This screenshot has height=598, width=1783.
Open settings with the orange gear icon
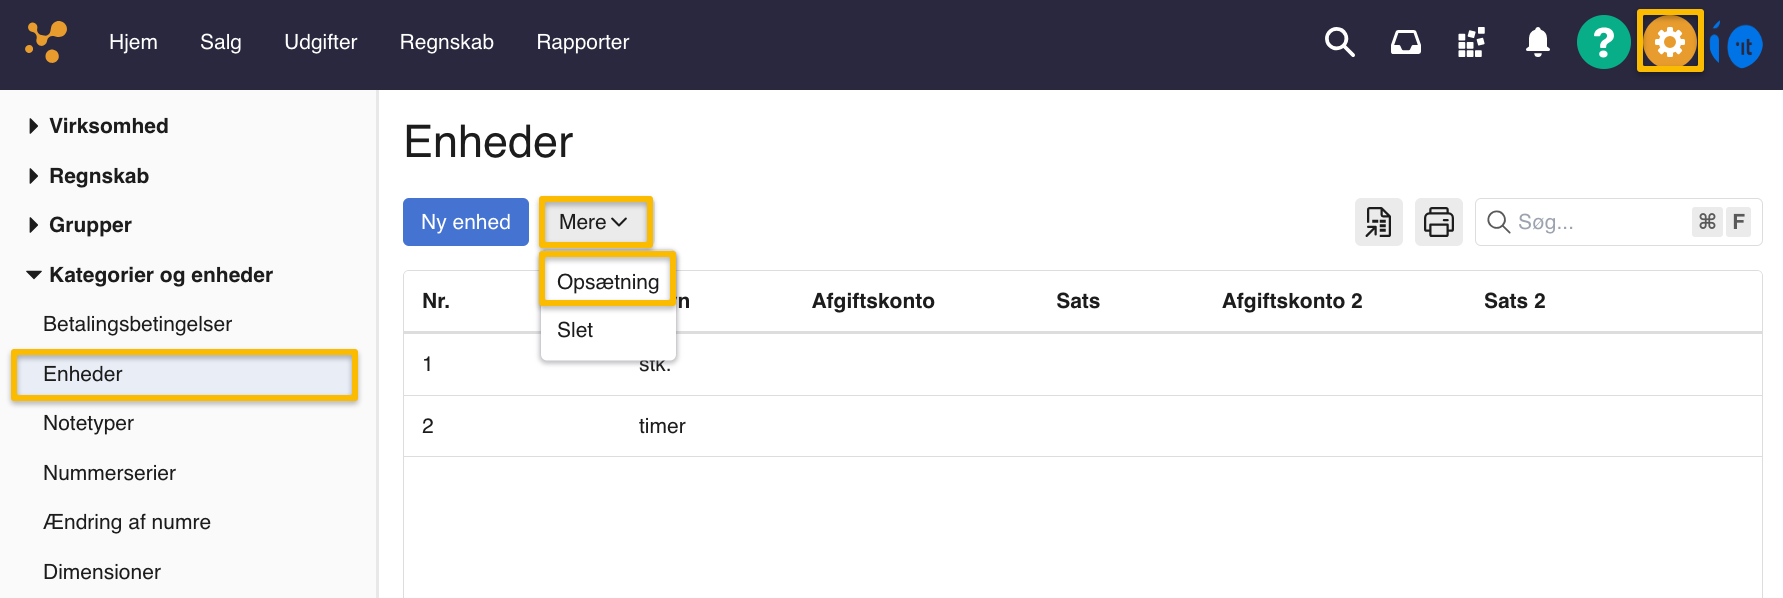pos(1669,42)
